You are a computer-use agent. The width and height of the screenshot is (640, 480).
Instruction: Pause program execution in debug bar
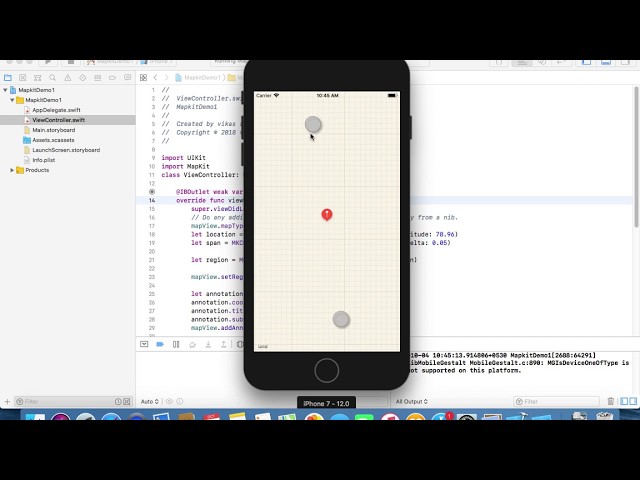pyautogui.click(x=176, y=344)
